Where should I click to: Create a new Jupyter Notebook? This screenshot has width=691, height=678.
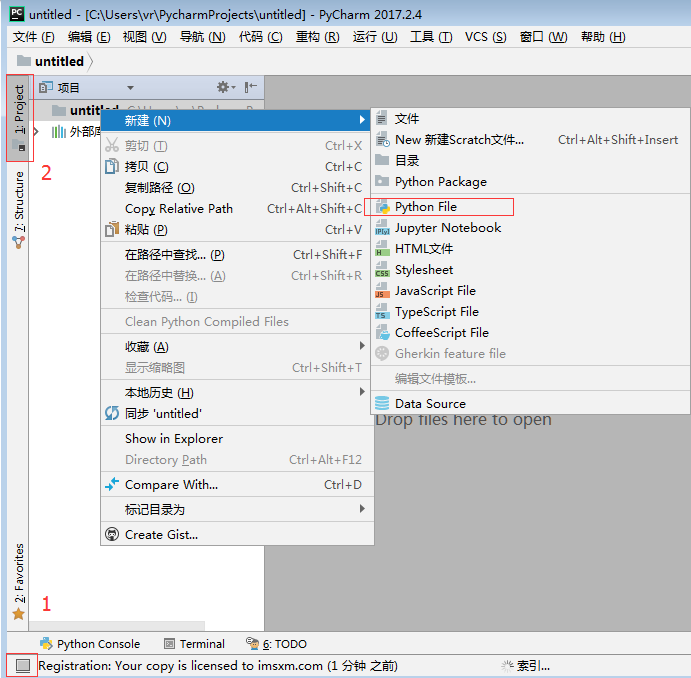pyautogui.click(x=530, y=228)
